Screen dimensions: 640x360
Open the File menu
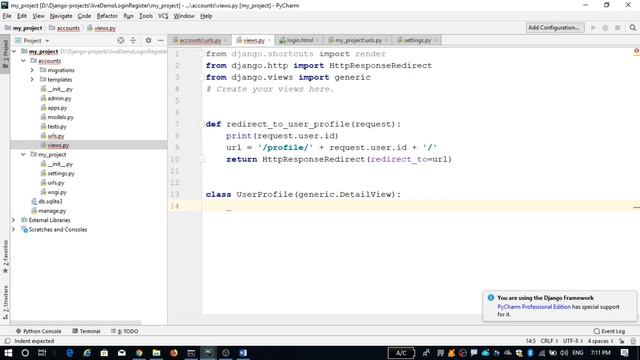(7, 16)
